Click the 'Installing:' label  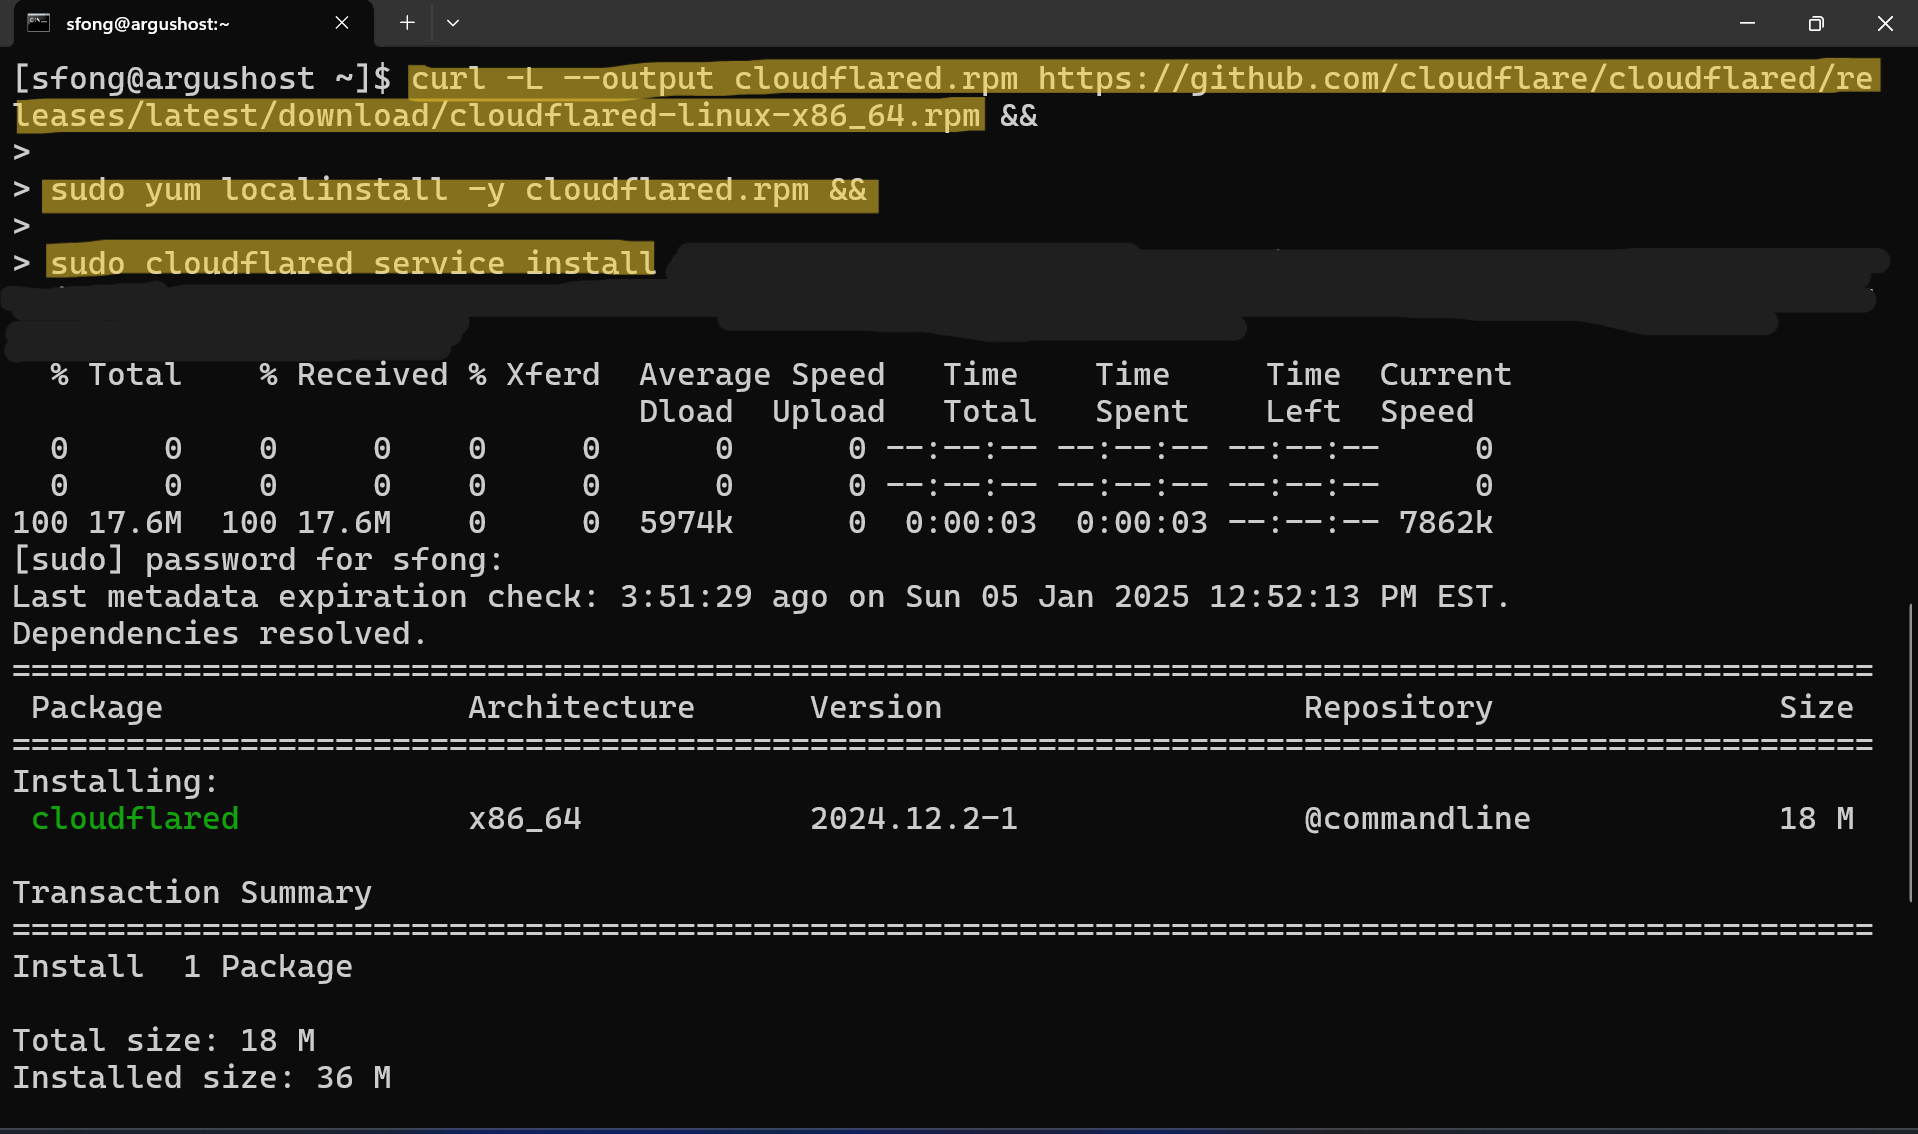[116, 782]
